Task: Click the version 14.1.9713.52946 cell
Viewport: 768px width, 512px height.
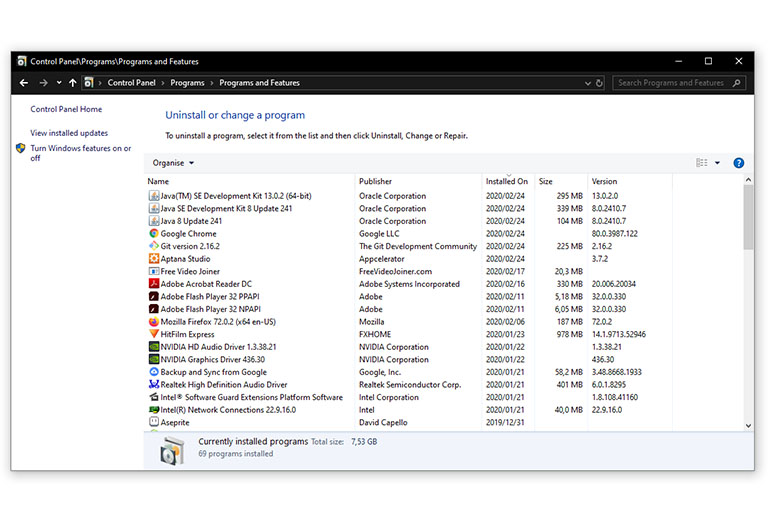Action: pos(619,335)
